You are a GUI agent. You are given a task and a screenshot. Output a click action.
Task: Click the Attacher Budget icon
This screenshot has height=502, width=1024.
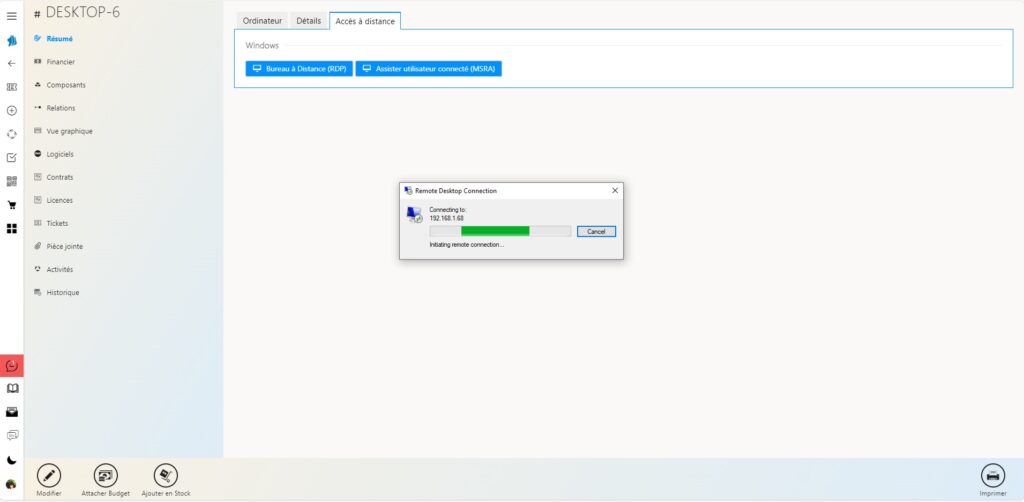106,476
